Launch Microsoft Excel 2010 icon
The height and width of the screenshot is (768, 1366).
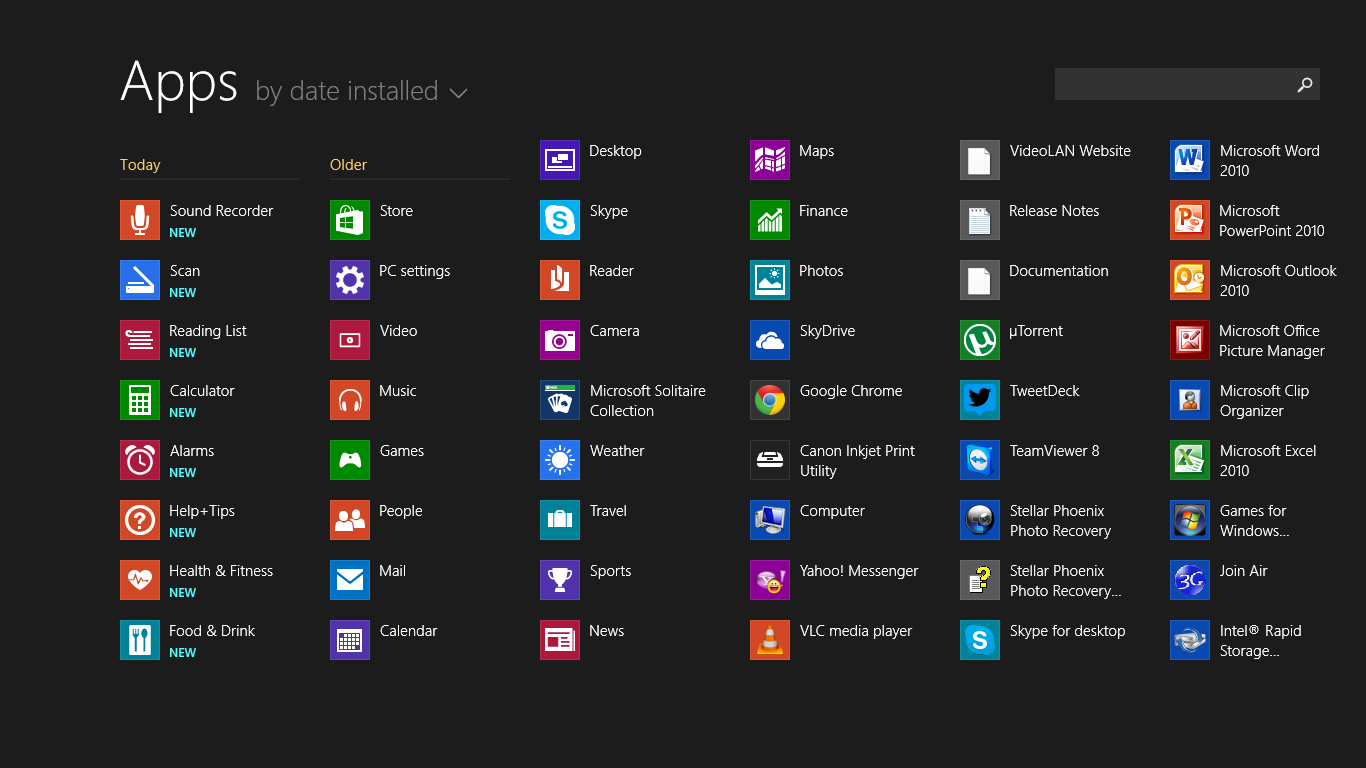point(1190,460)
